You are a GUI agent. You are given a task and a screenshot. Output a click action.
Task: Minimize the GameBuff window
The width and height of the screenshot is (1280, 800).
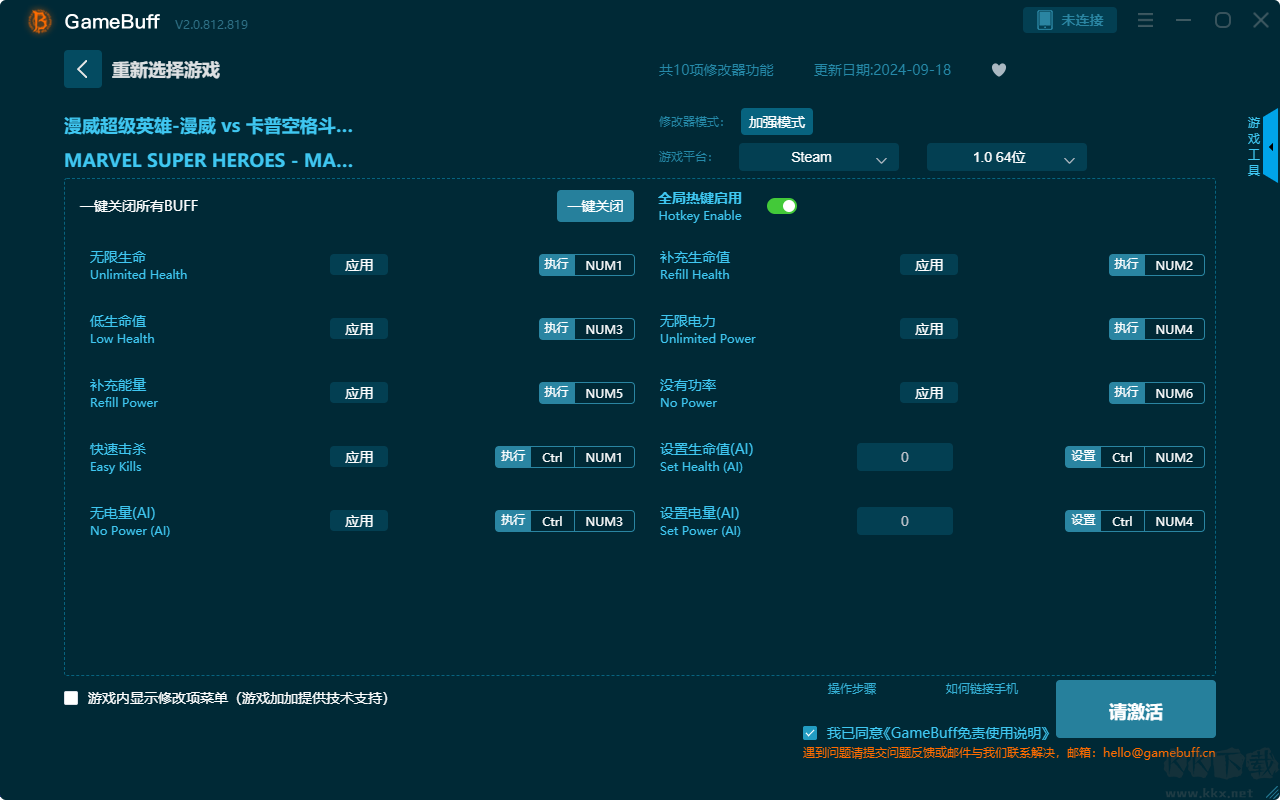[1184, 20]
